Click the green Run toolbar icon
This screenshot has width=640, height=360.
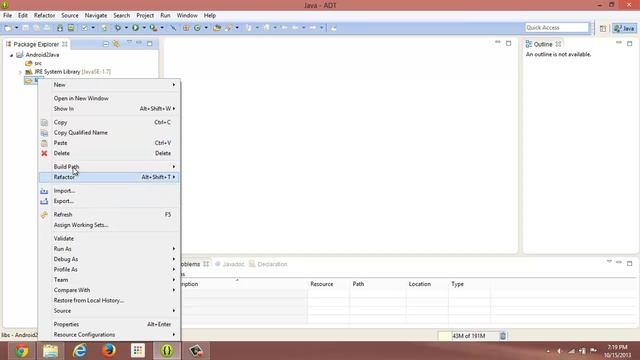click(135, 28)
